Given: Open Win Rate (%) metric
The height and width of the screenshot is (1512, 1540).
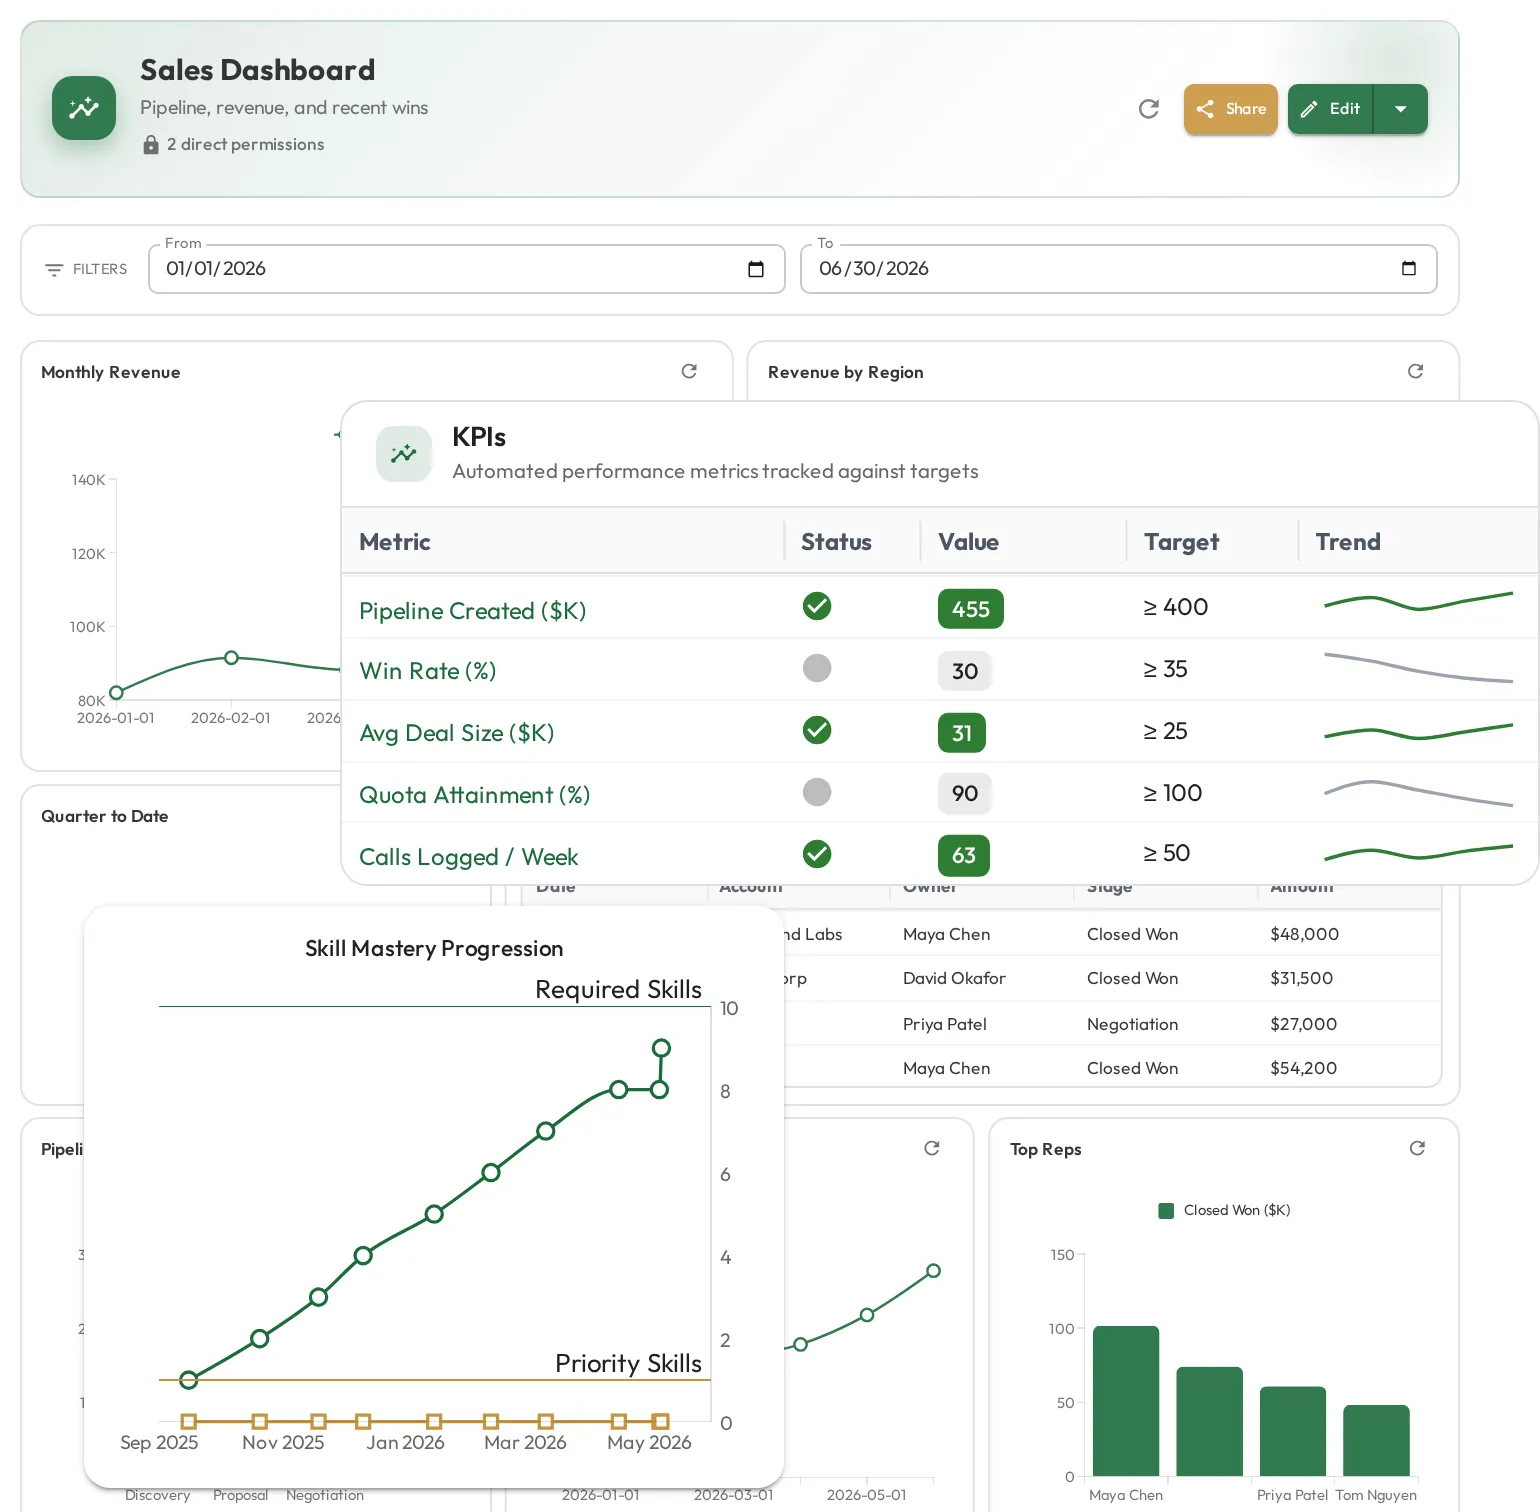Looking at the screenshot, I should [x=428, y=671].
